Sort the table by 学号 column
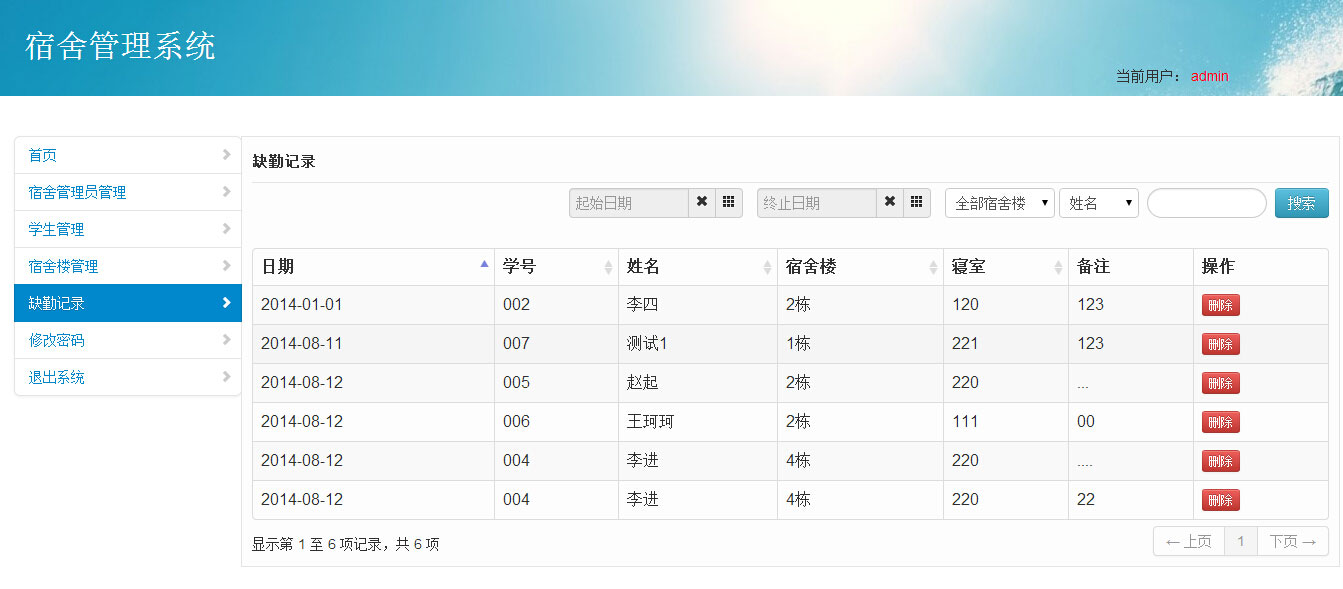The image size is (1343, 589). (607, 266)
